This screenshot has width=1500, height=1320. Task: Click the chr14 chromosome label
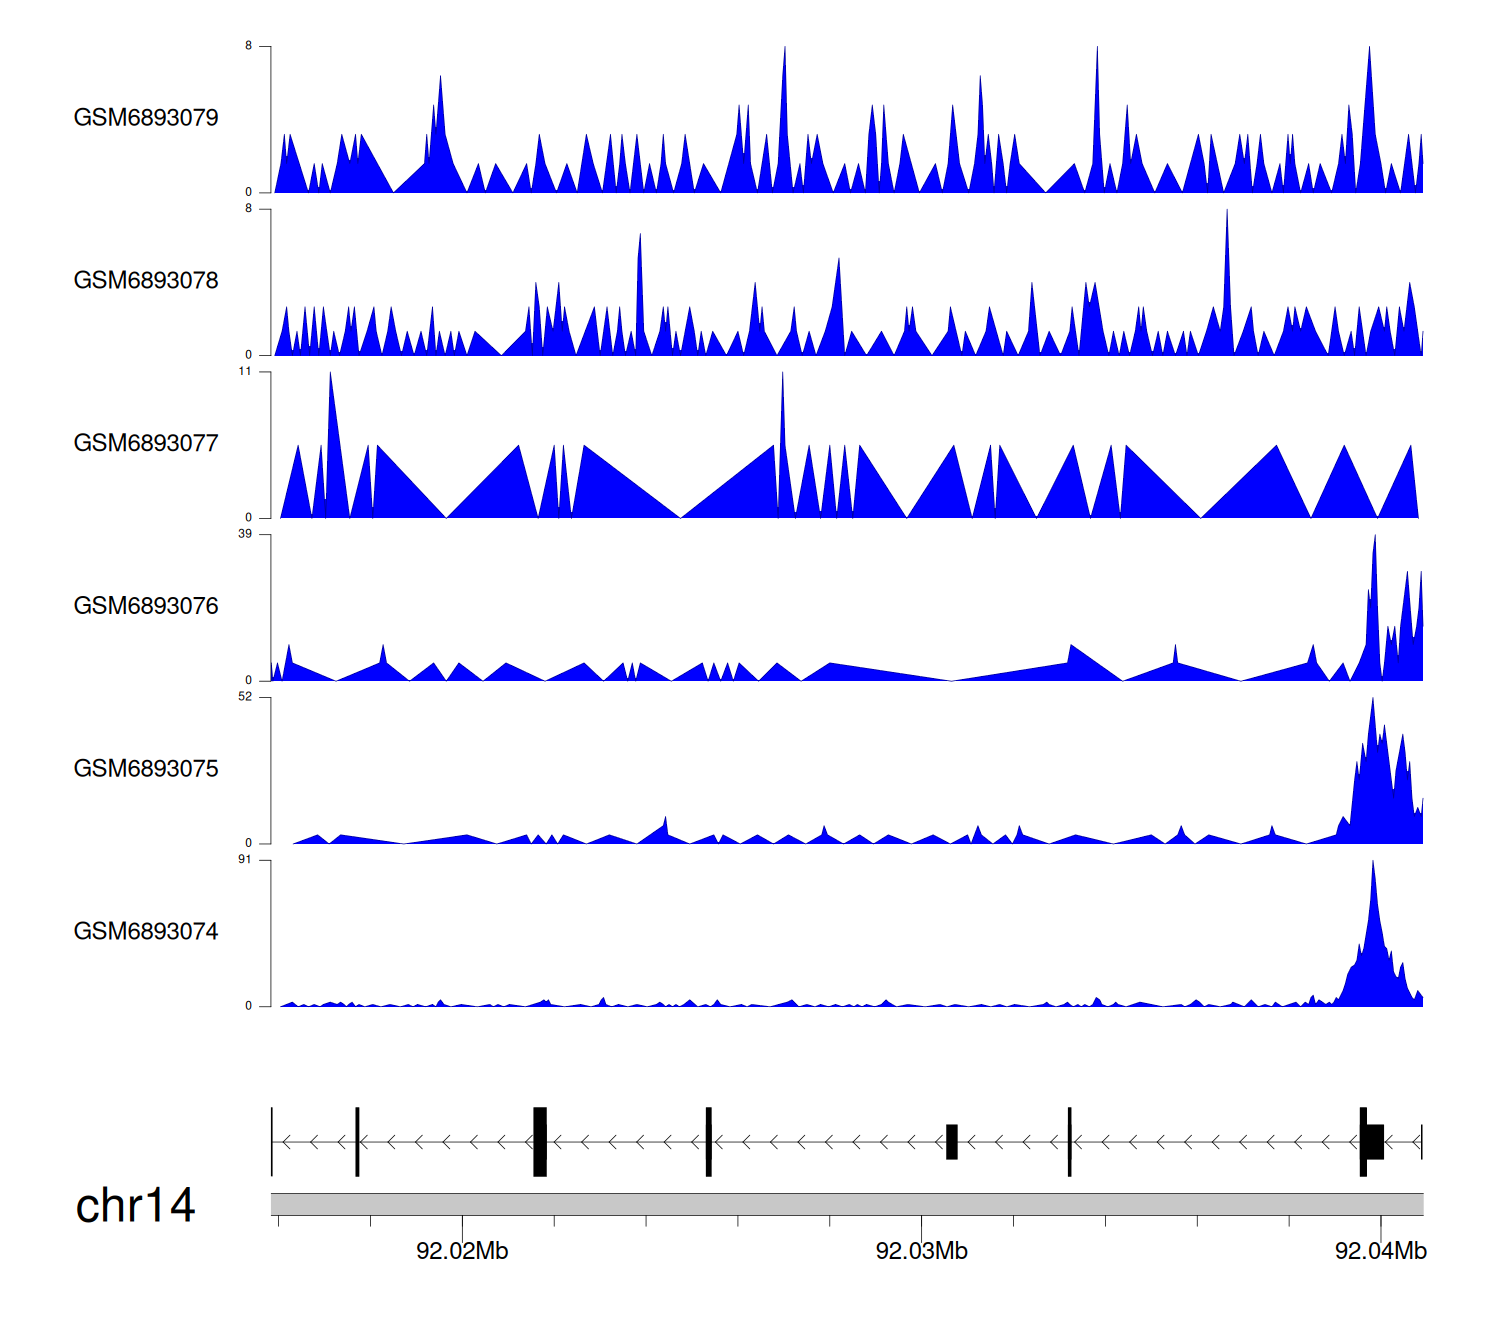point(135,1205)
